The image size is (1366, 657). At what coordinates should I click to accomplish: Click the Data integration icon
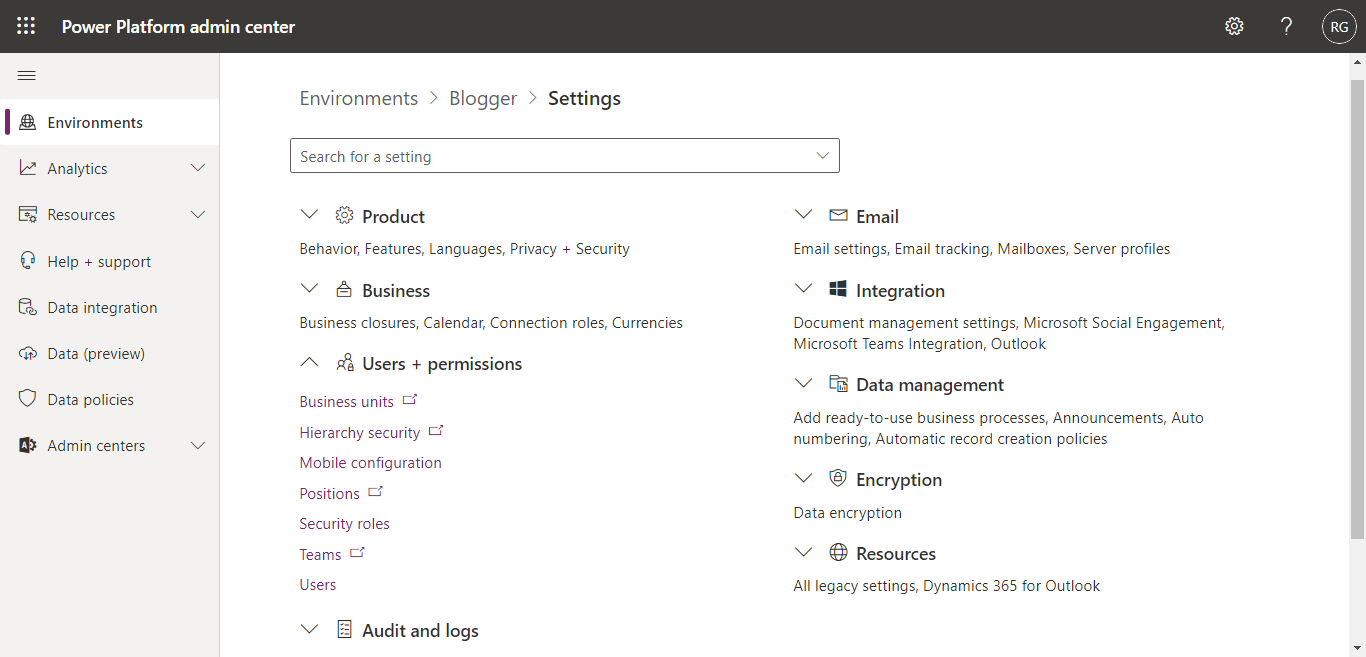click(28, 307)
